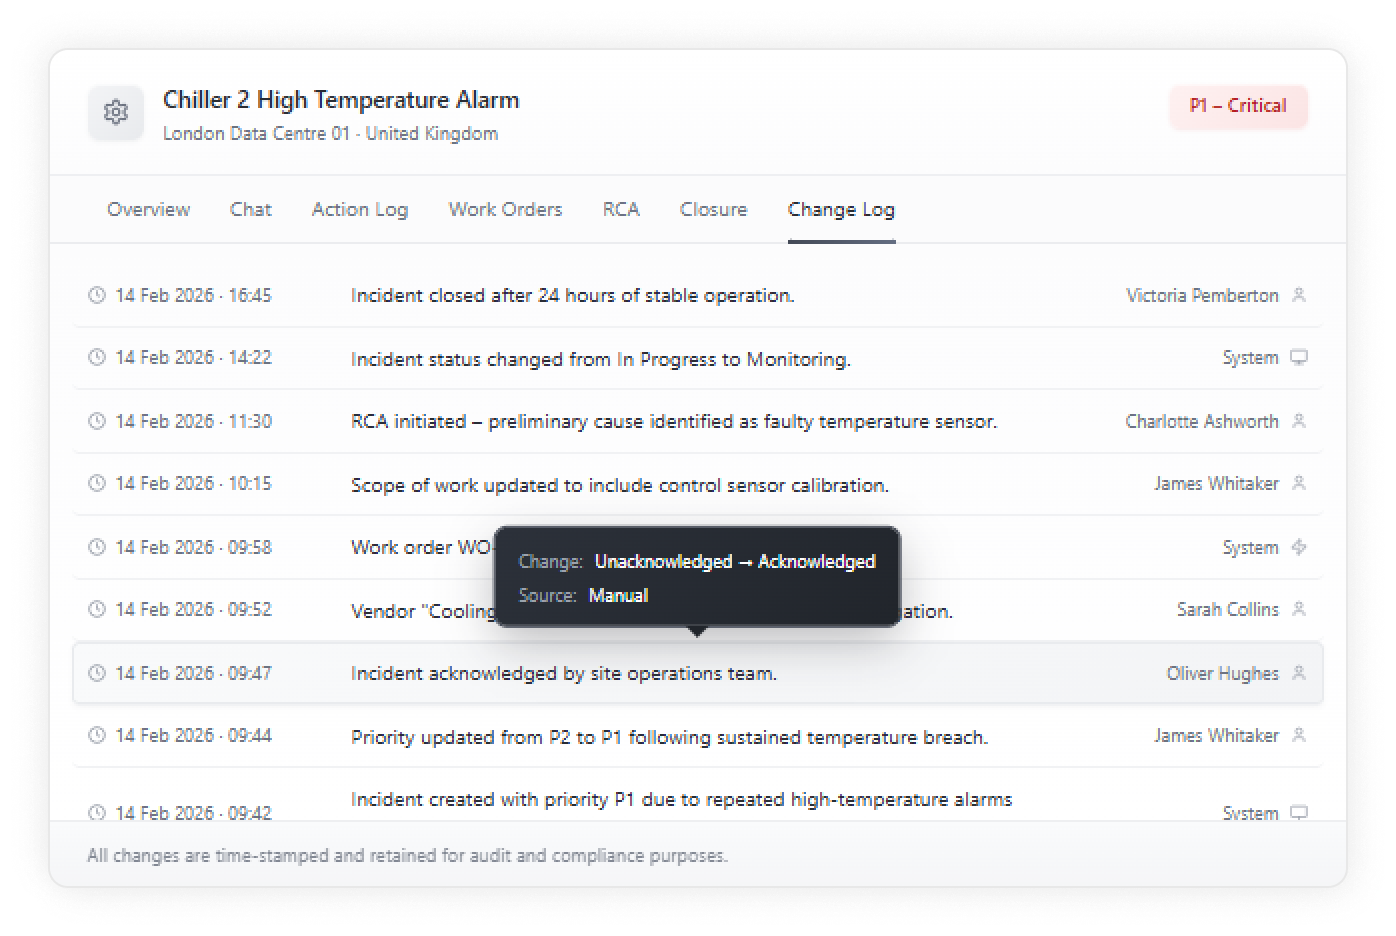Select the incident acknowledged log row
The width and height of the screenshot is (1396, 936).
pyautogui.click(x=563, y=674)
